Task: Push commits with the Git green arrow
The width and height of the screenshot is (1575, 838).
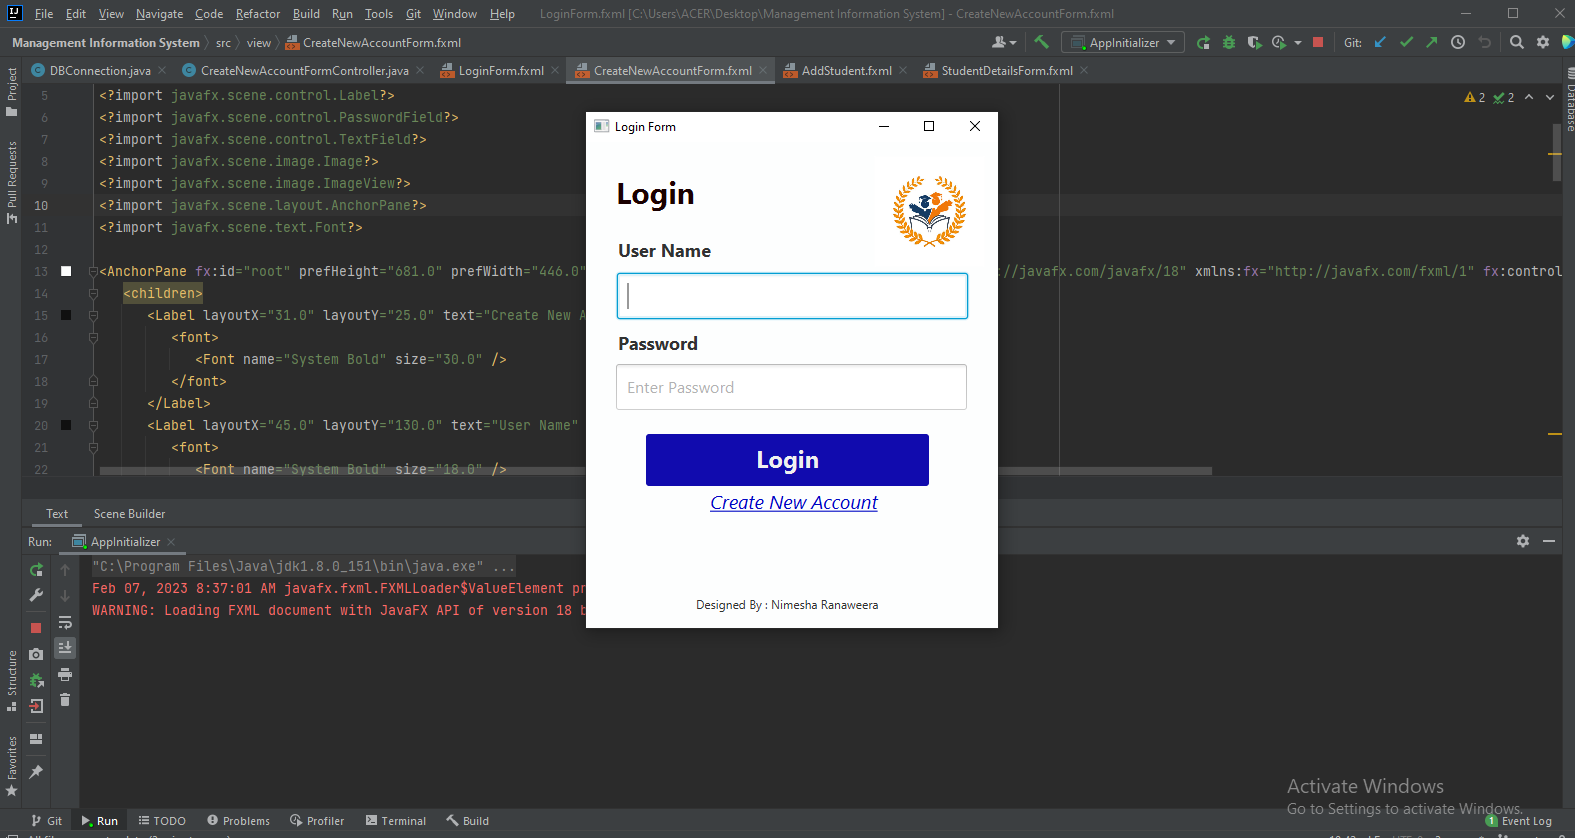Action: pos(1432,42)
